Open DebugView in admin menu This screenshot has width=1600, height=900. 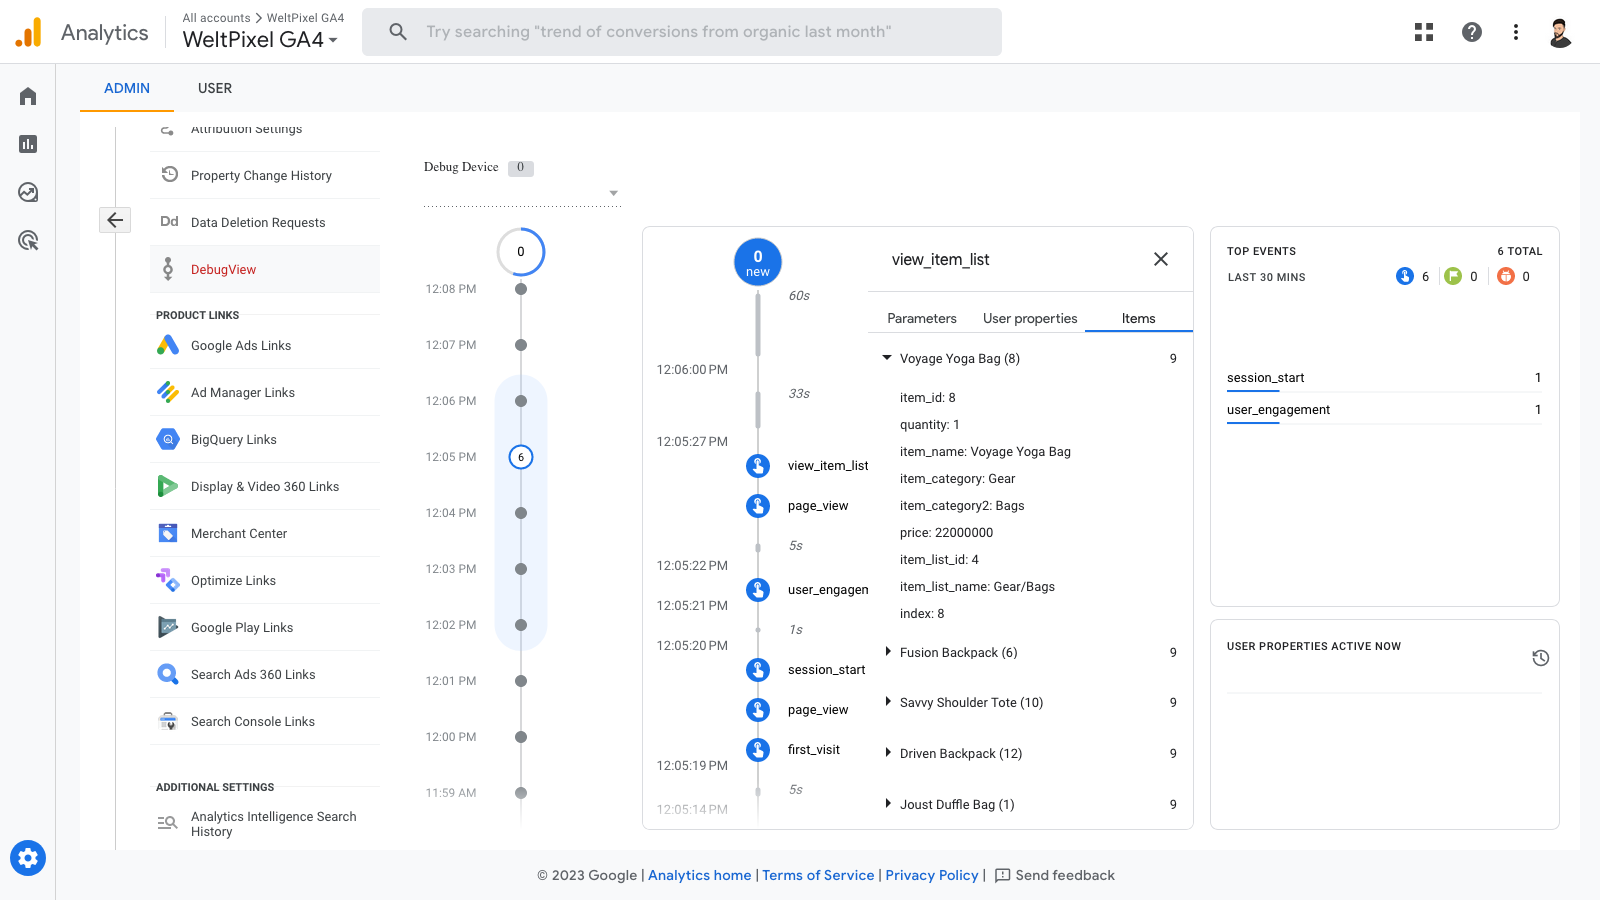(x=265, y=270)
